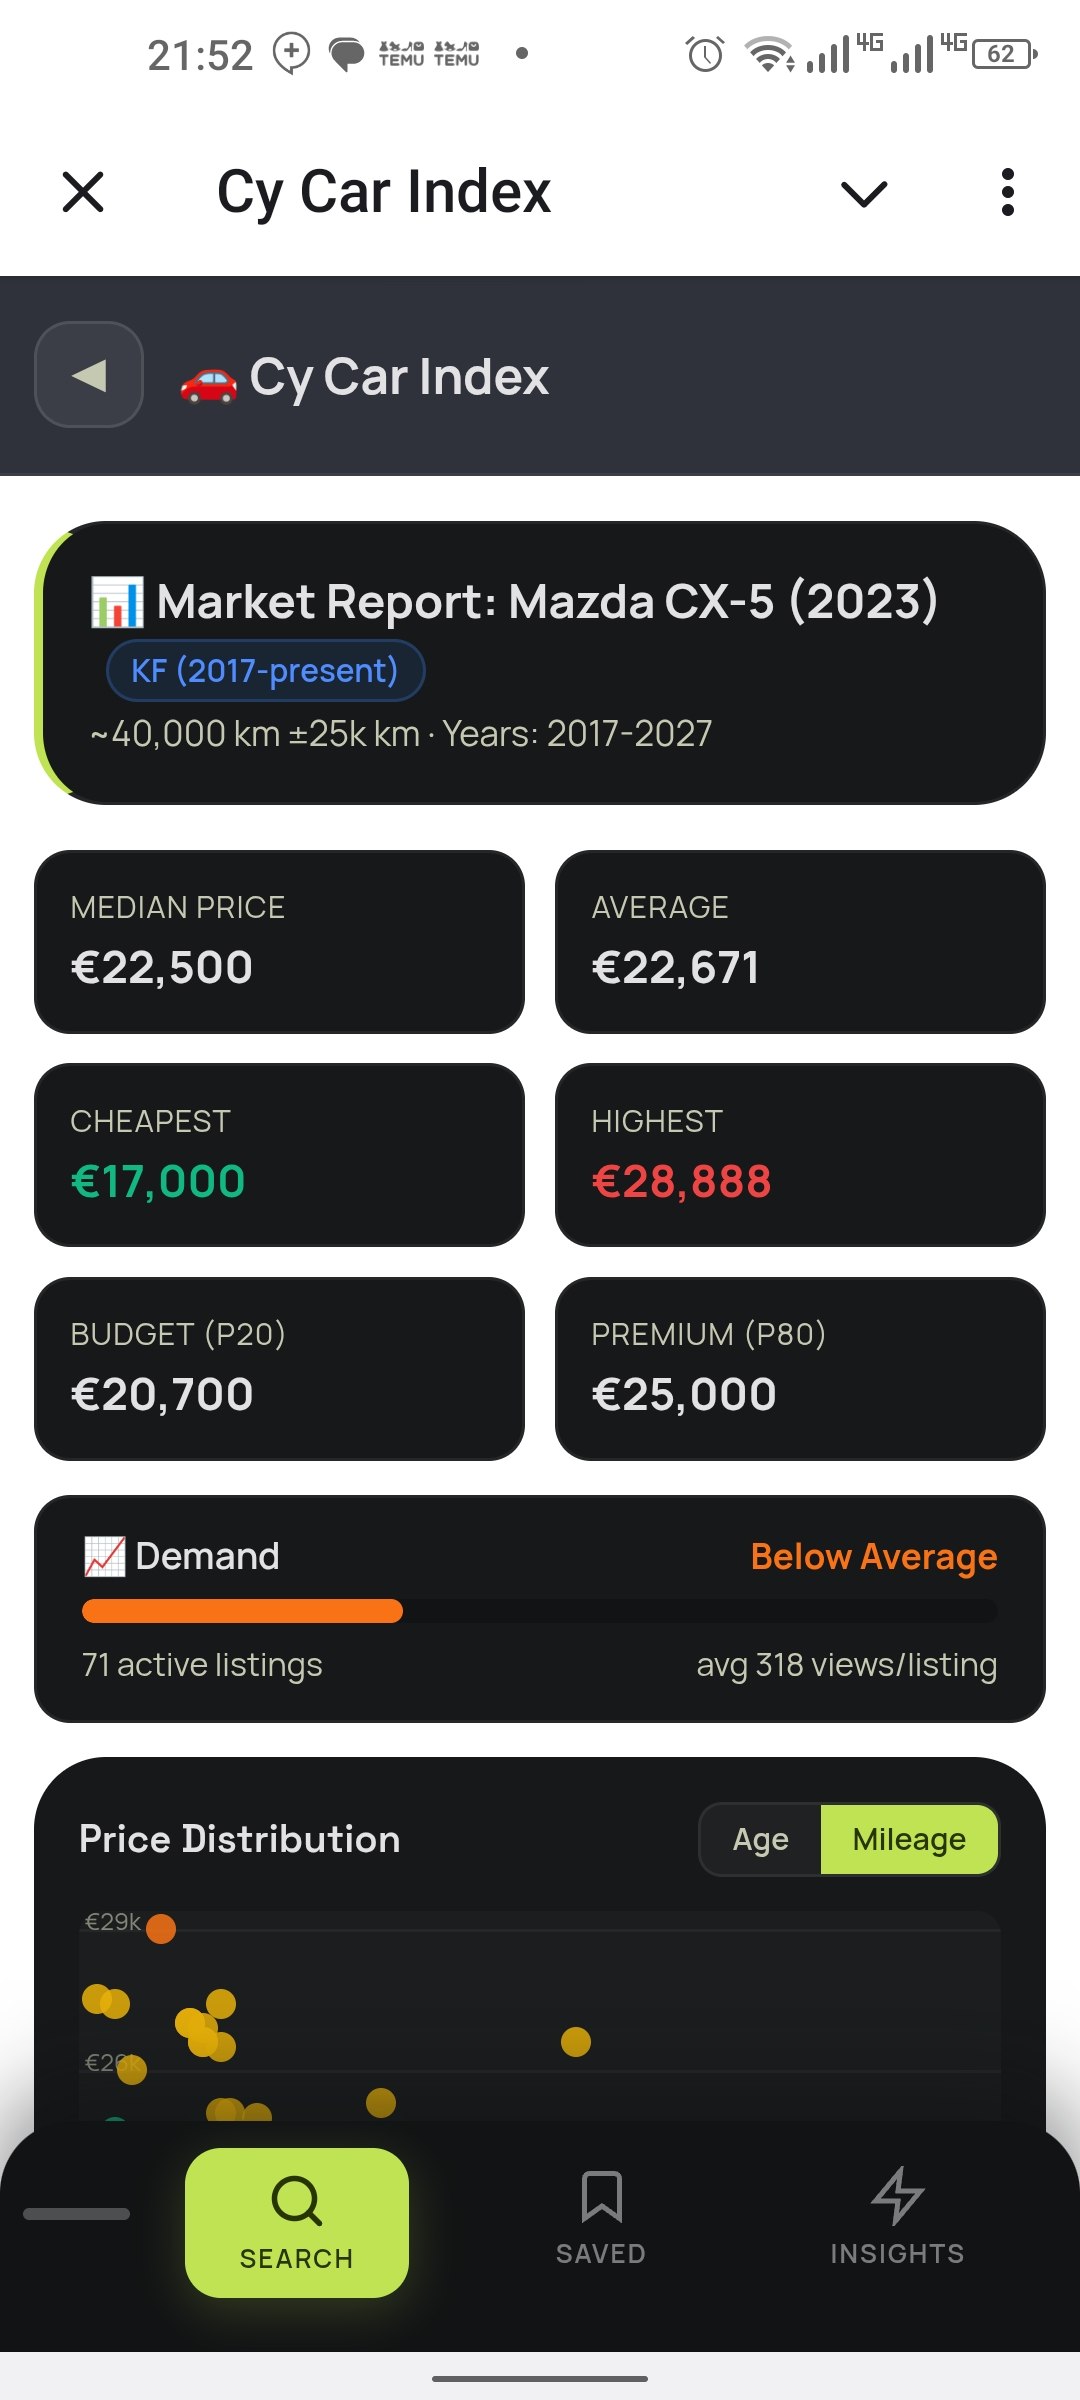
Task: Tap the Demand trend chart icon
Action: coord(105,1556)
